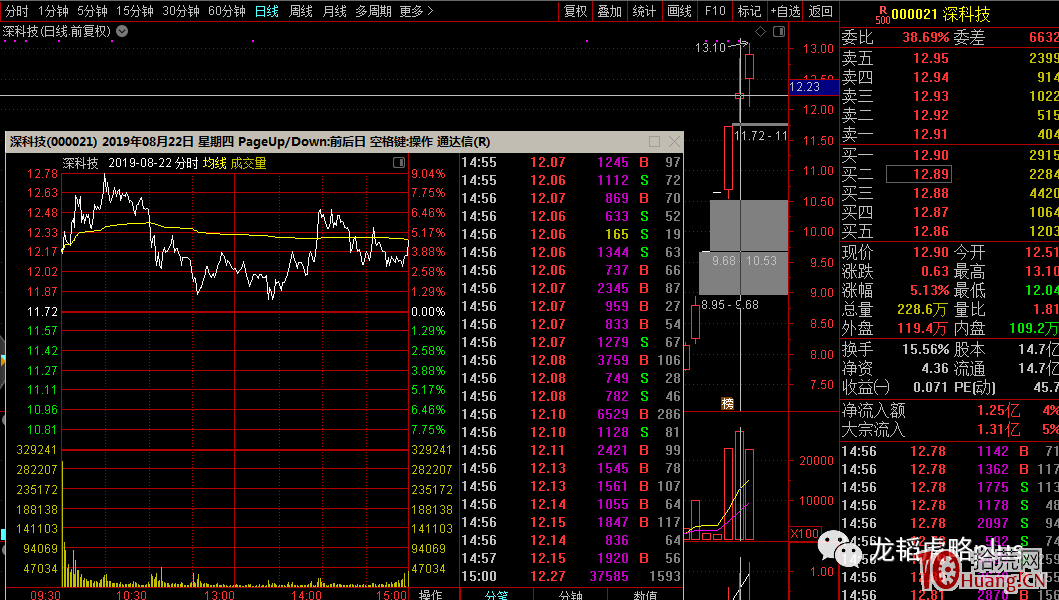Select the 15:00 closing tick at 12.27
The width and height of the screenshot is (1059, 600).
point(571,576)
